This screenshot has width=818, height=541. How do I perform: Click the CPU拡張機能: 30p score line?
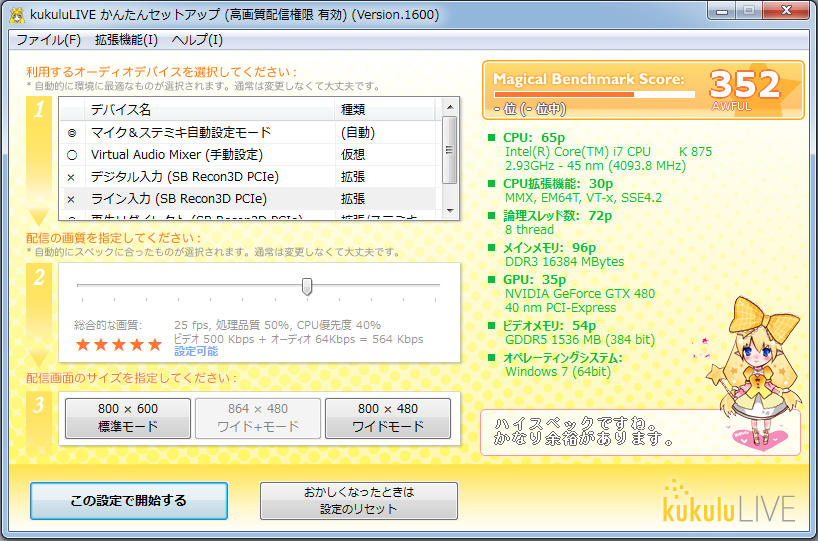[558, 184]
